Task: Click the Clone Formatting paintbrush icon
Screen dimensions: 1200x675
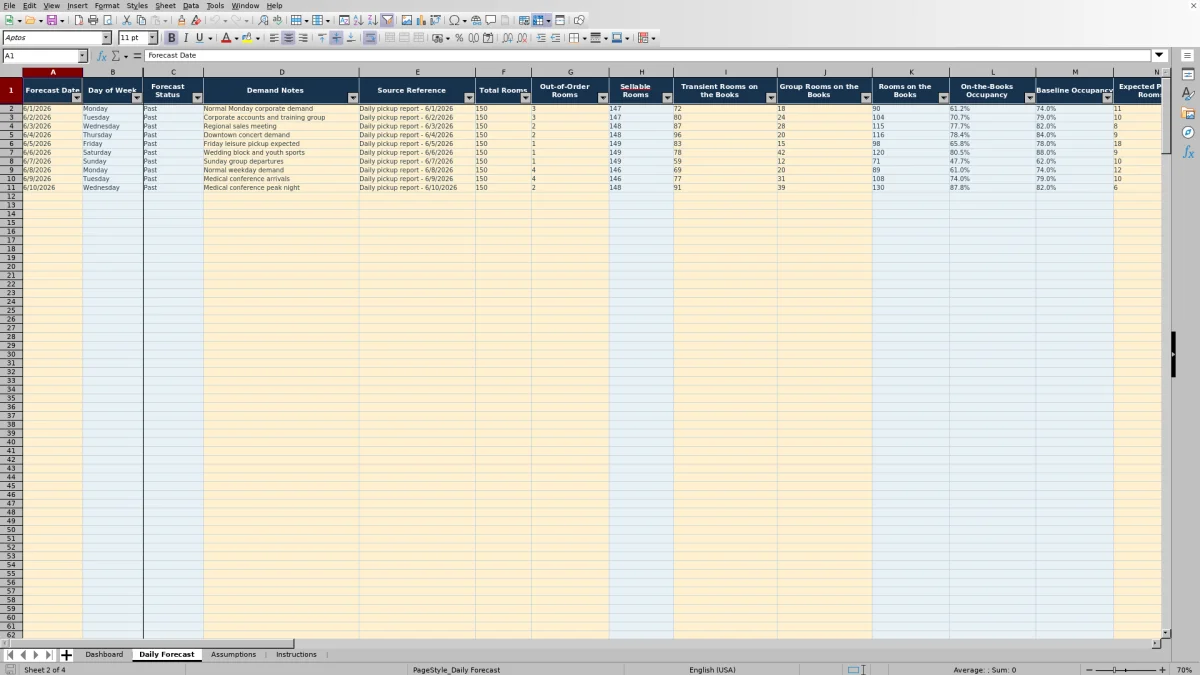Action: point(181,20)
